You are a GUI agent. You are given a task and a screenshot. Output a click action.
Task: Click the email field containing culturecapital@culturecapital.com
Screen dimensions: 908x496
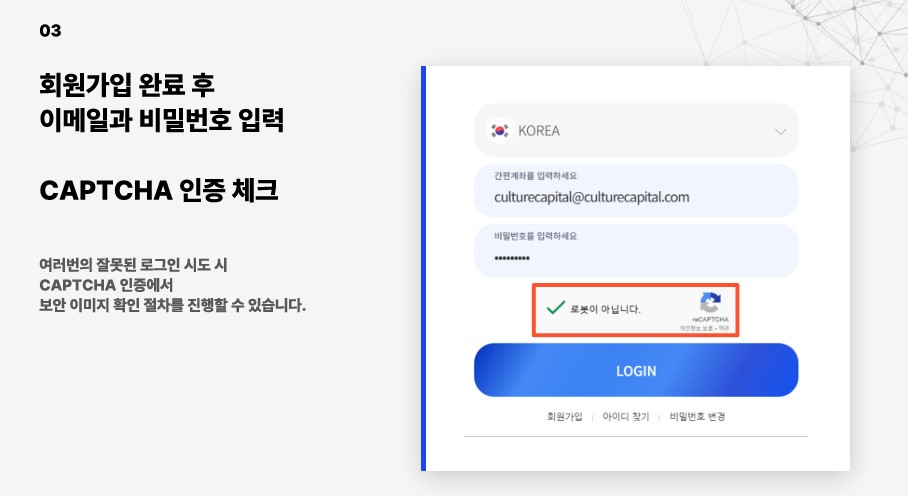pyautogui.click(x=636, y=190)
